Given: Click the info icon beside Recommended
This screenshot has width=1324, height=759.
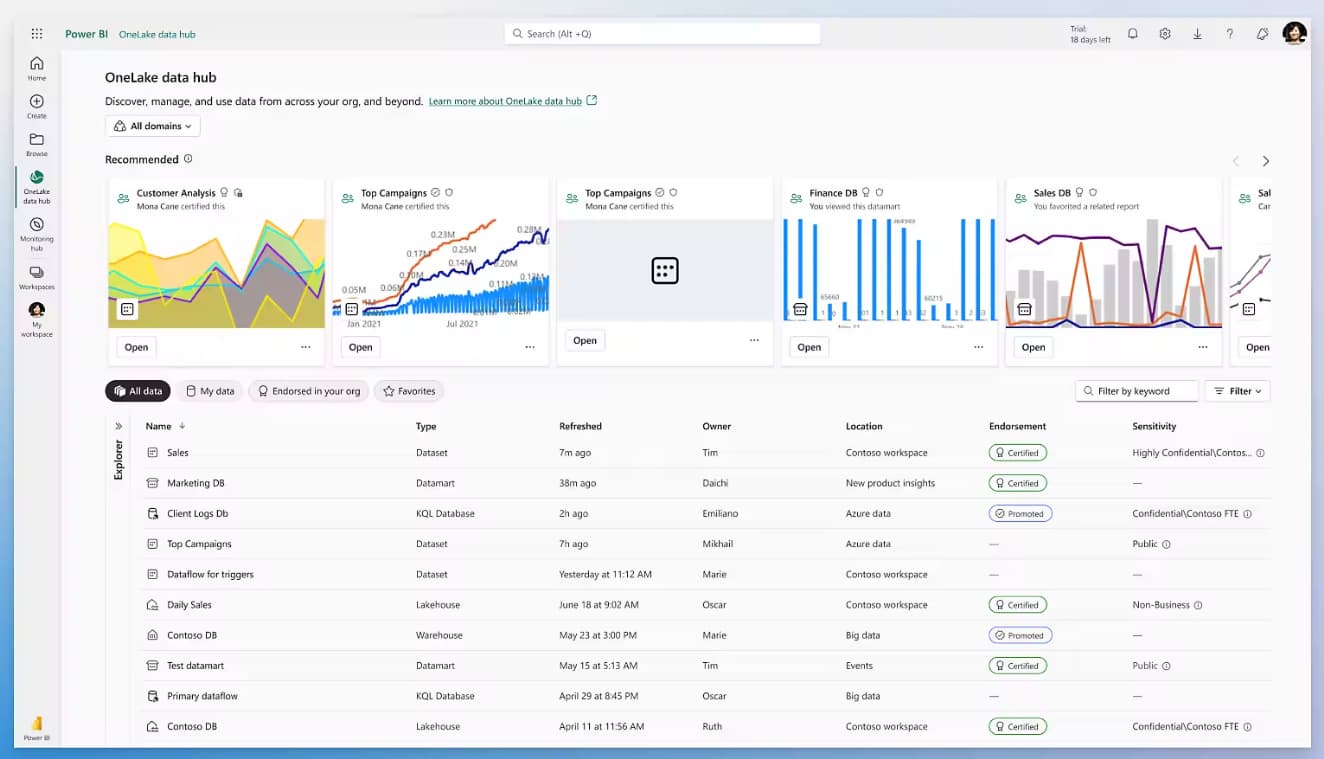Looking at the screenshot, I should click(188, 159).
